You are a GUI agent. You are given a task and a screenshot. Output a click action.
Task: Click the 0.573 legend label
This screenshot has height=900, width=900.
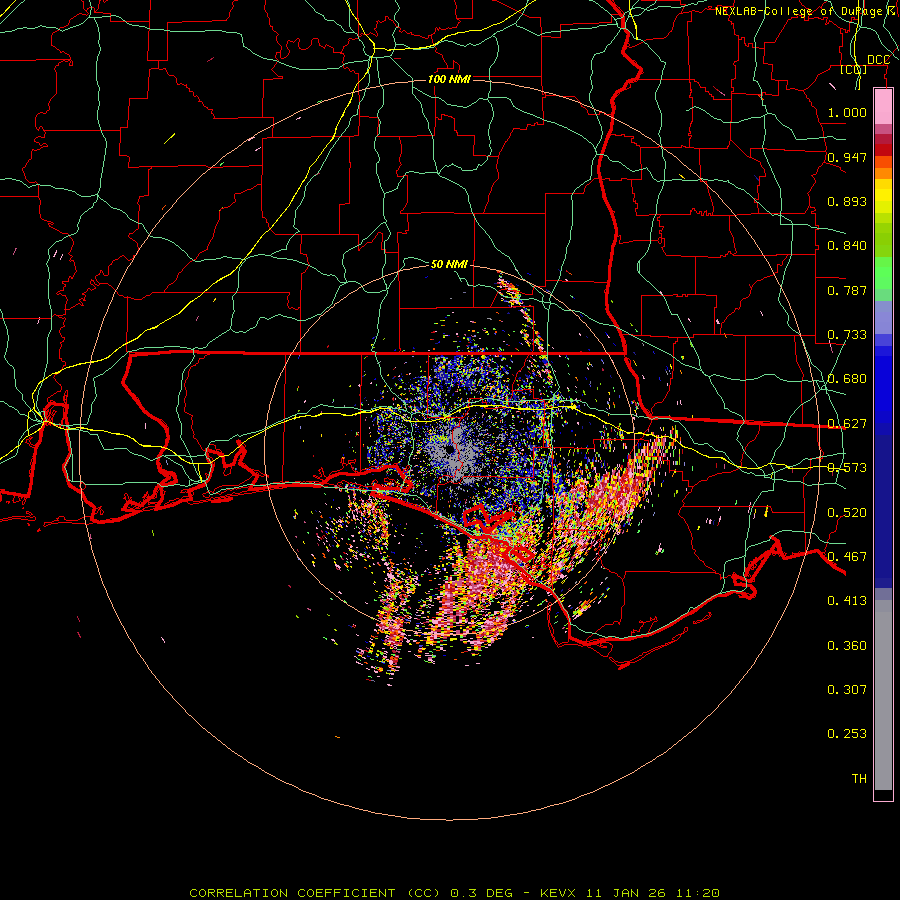pyautogui.click(x=847, y=468)
